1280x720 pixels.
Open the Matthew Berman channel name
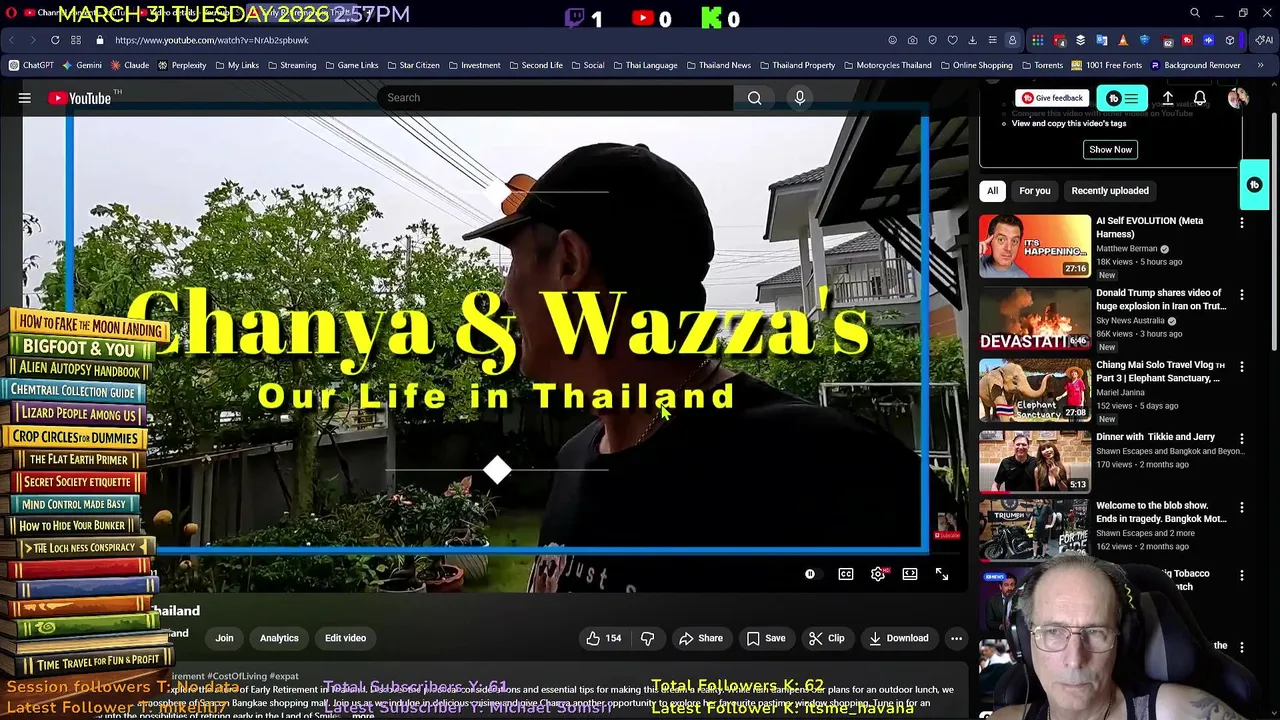(1126, 249)
